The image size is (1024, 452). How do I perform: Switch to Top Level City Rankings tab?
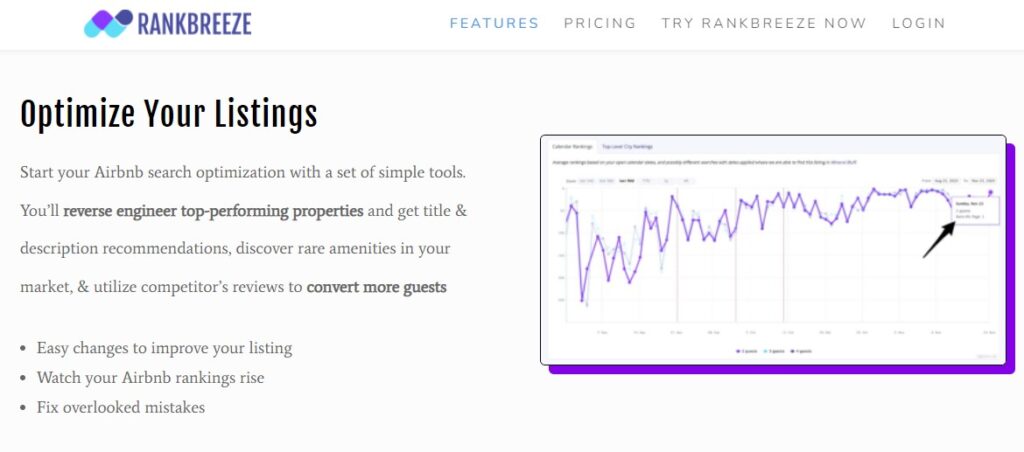628,146
